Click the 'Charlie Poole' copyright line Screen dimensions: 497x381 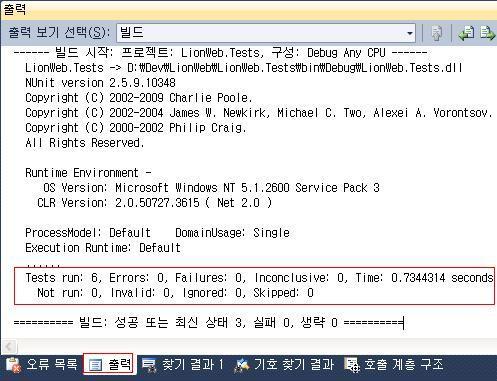[139, 98]
